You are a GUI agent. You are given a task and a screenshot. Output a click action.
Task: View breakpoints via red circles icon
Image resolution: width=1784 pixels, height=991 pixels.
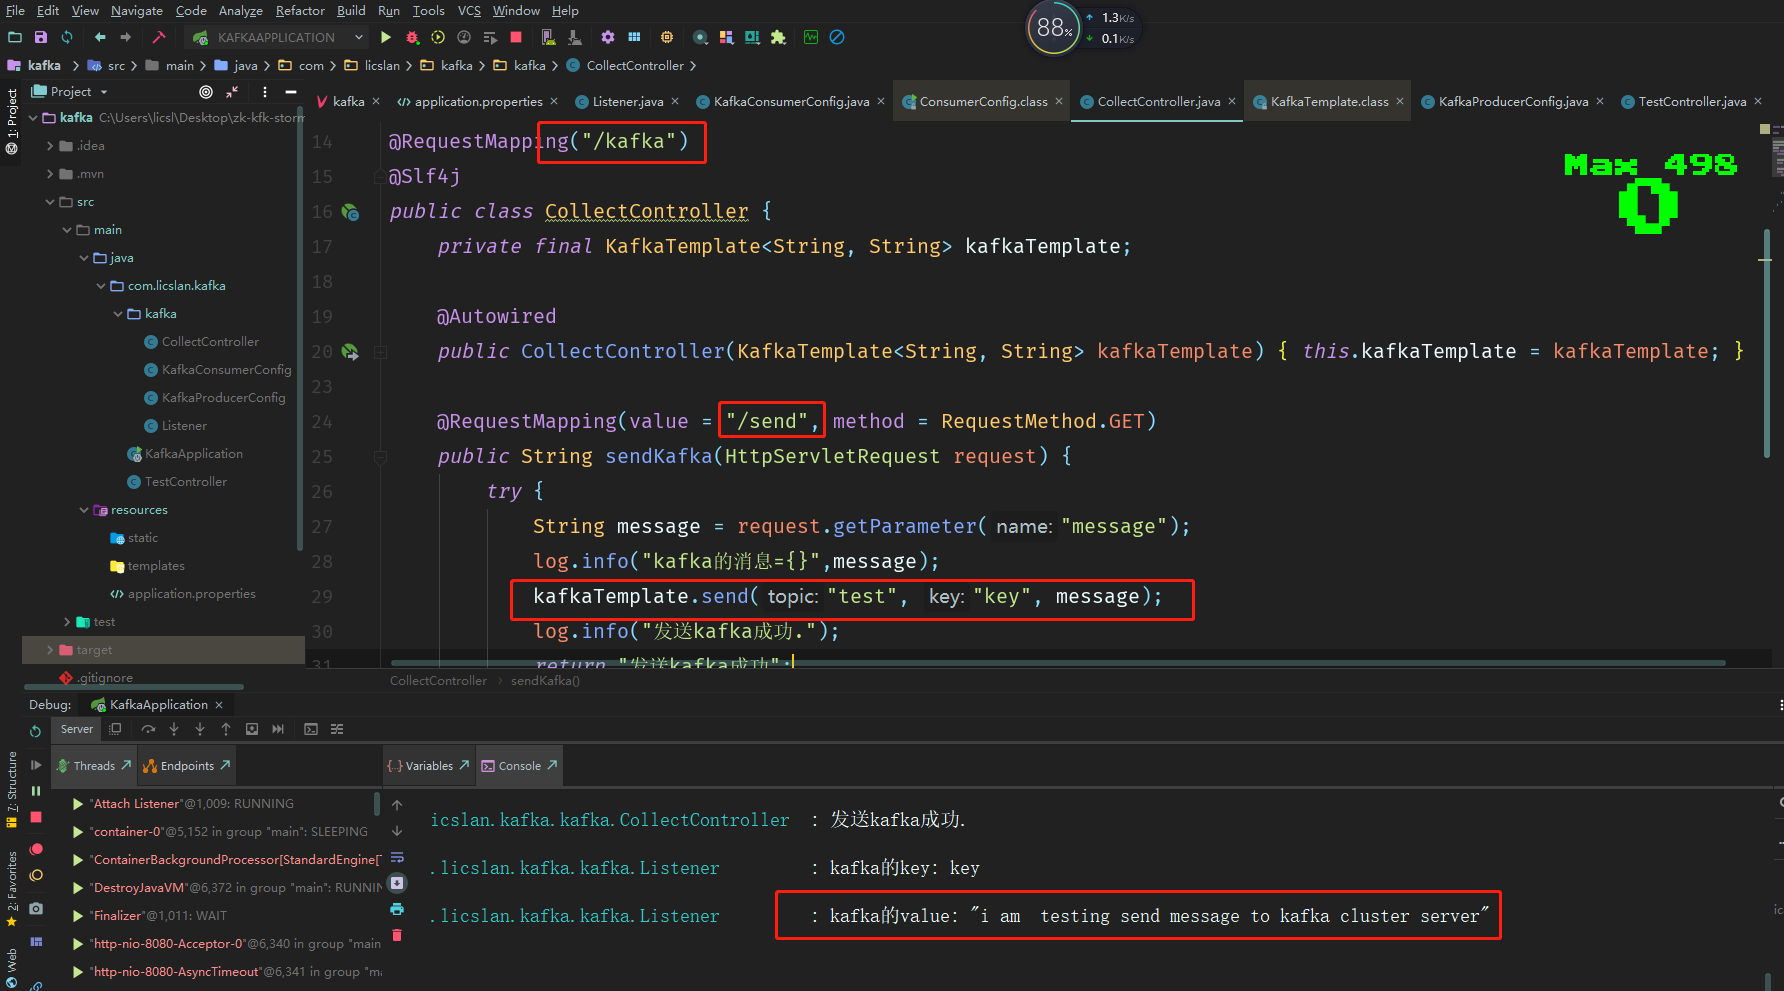click(36, 849)
